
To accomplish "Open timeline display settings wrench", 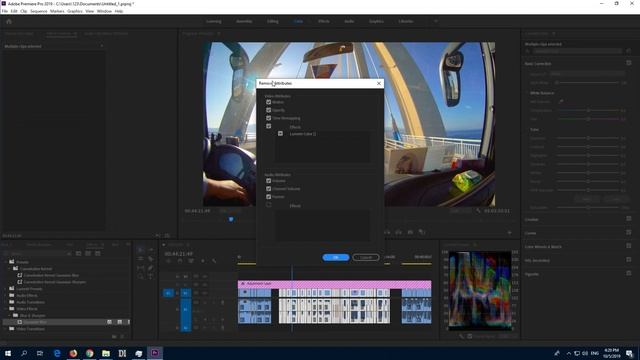I will pos(214,261).
